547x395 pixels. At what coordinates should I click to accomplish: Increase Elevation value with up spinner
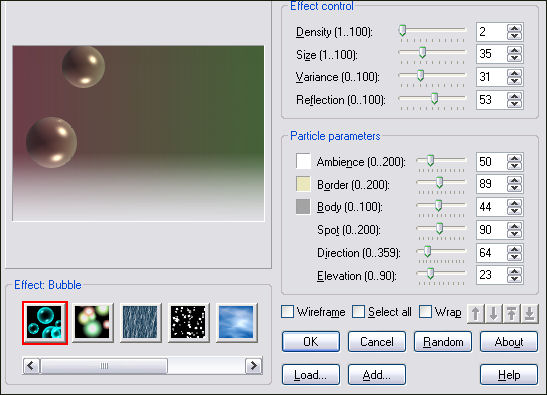point(515,271)
